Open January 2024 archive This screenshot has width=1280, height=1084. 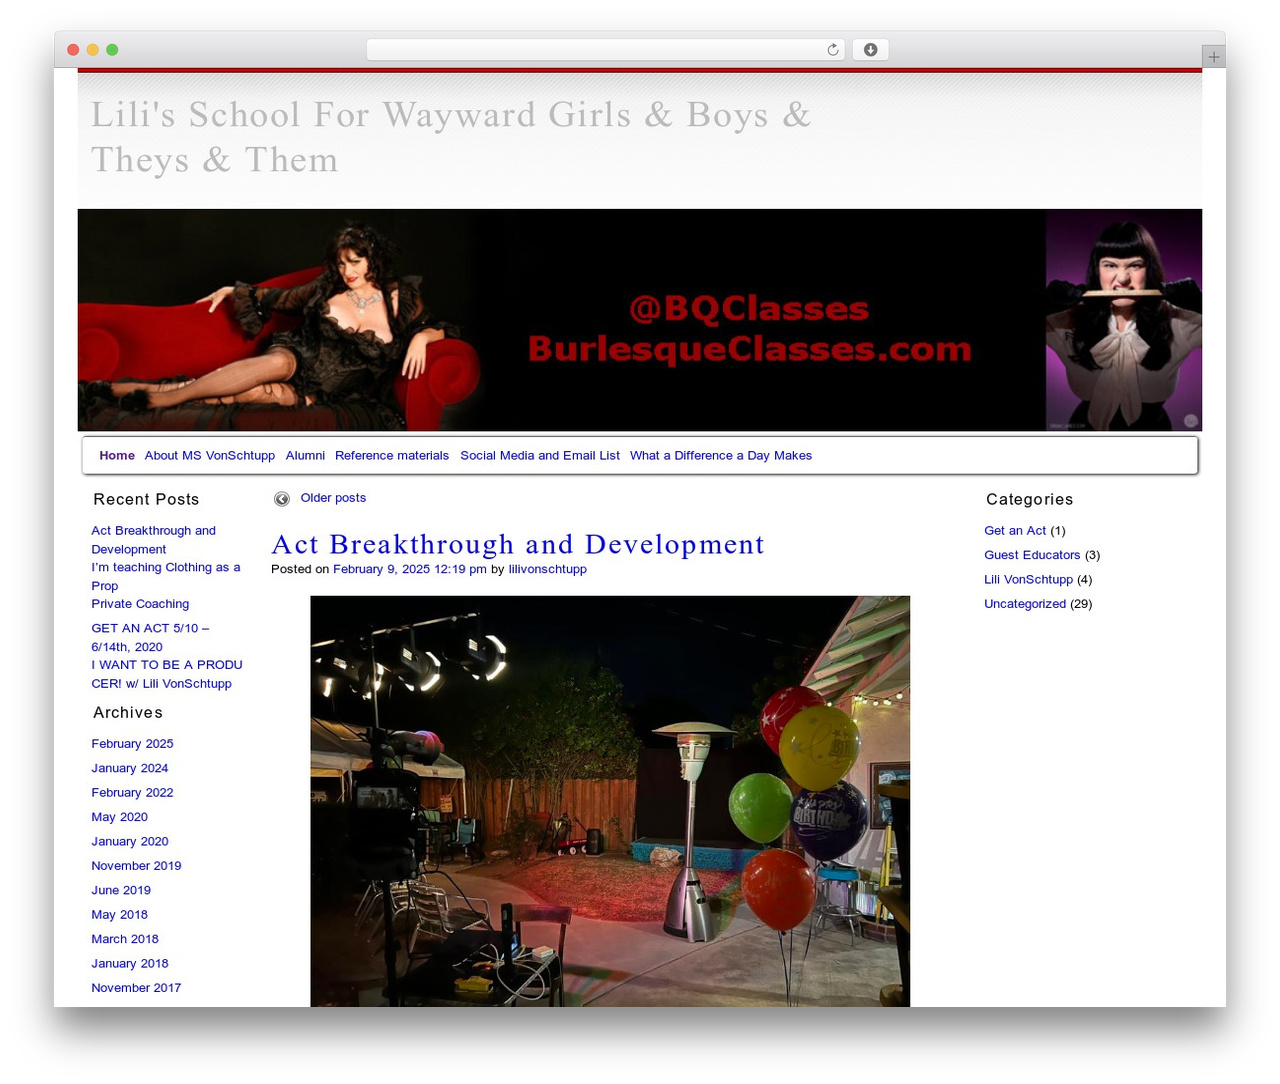pos(129,768)
